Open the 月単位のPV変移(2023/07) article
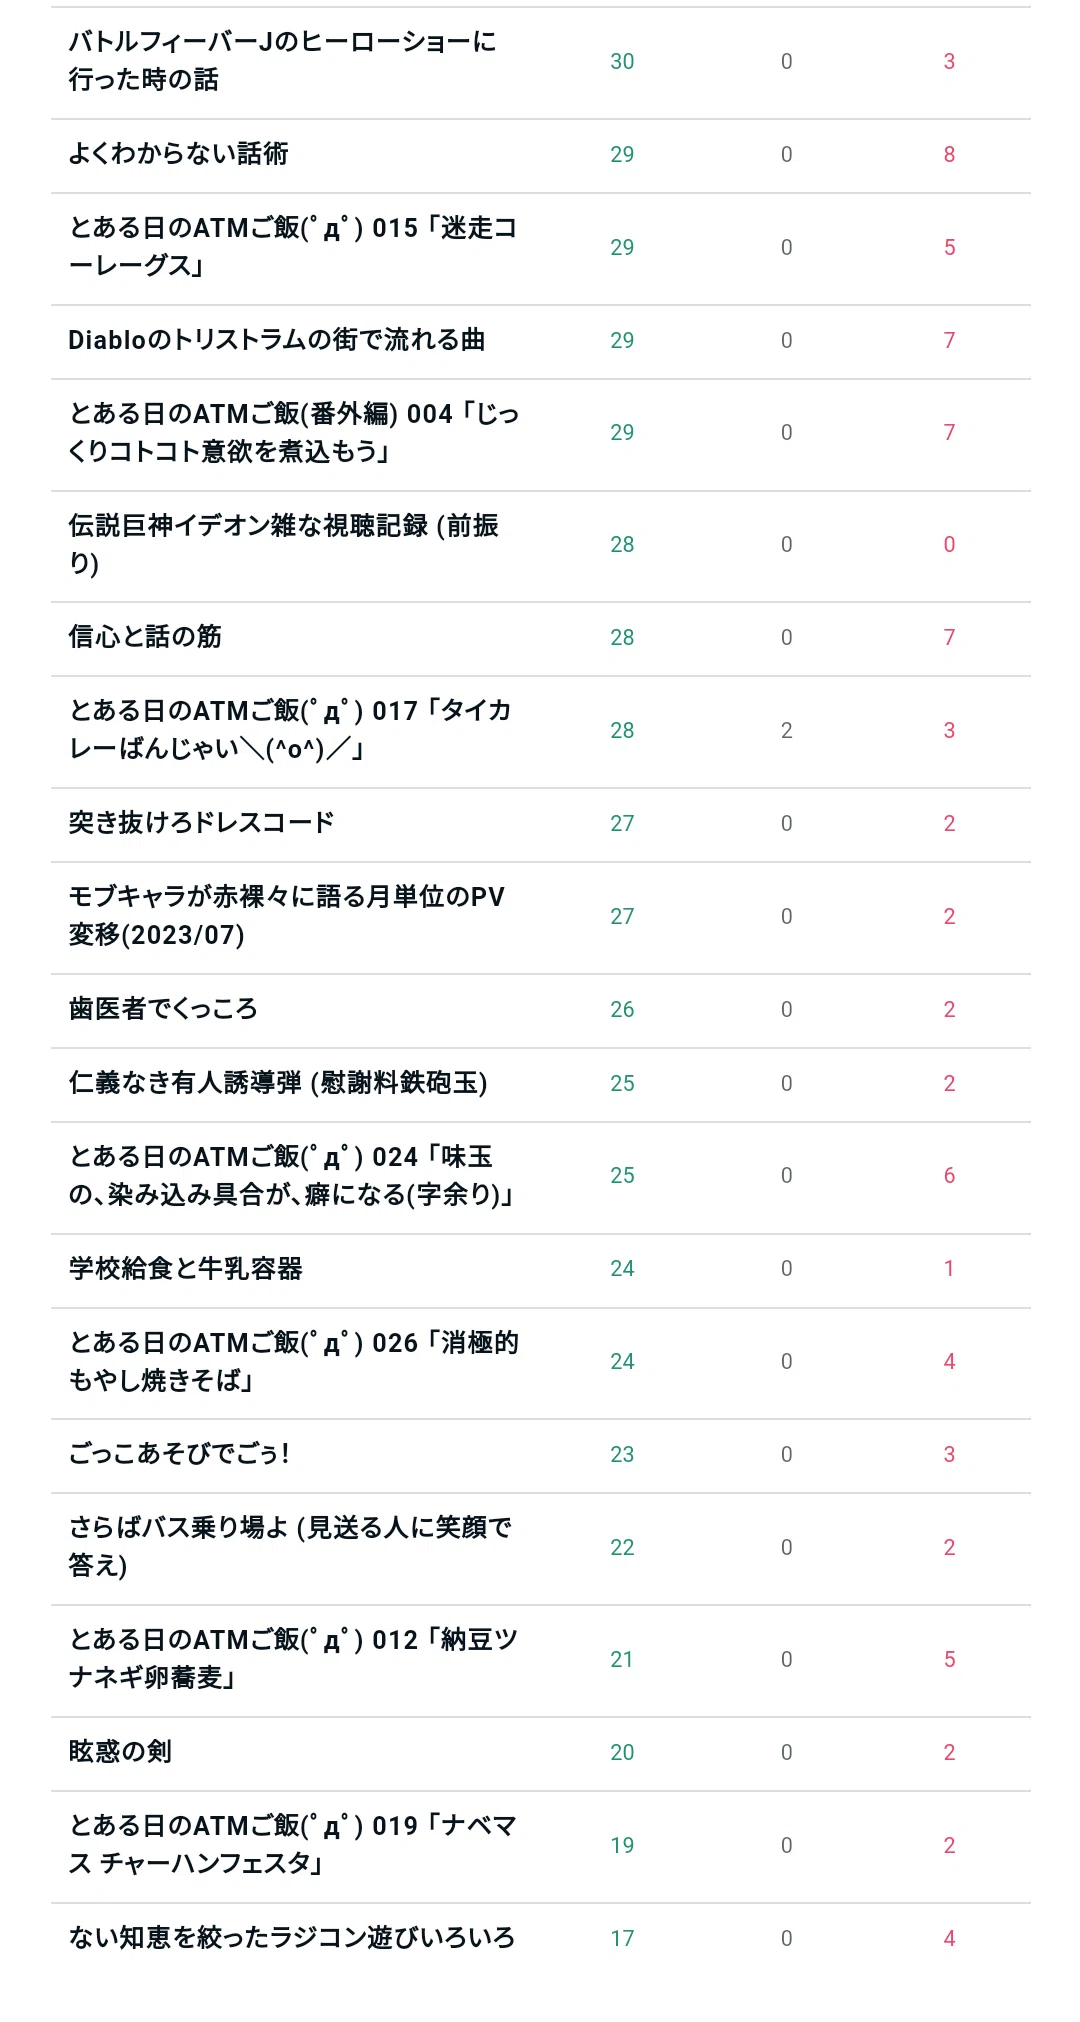This screenshot has width=1080, height=2022. [x=287, y=916]
